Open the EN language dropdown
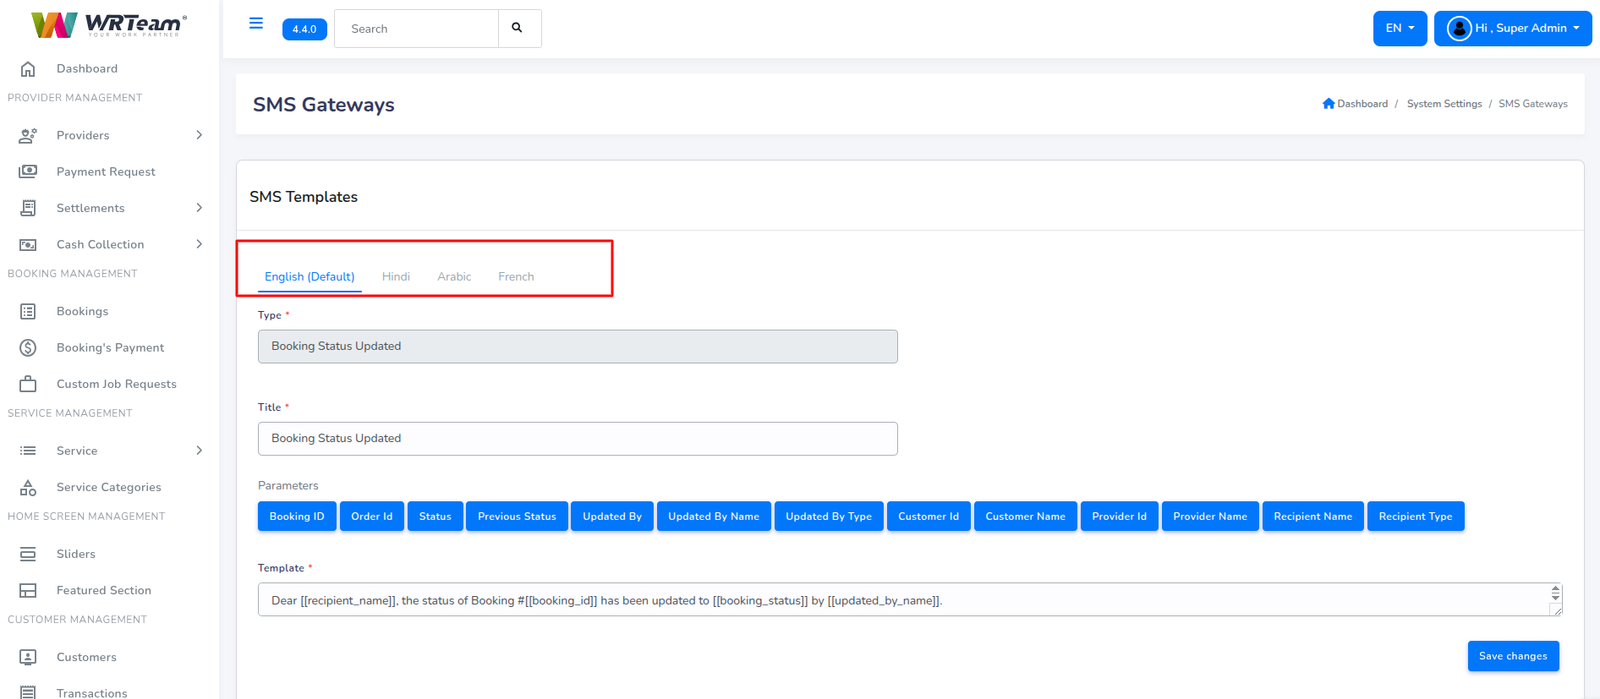Viewport: 1600px width, 699px height. [x=1399, y=28]
